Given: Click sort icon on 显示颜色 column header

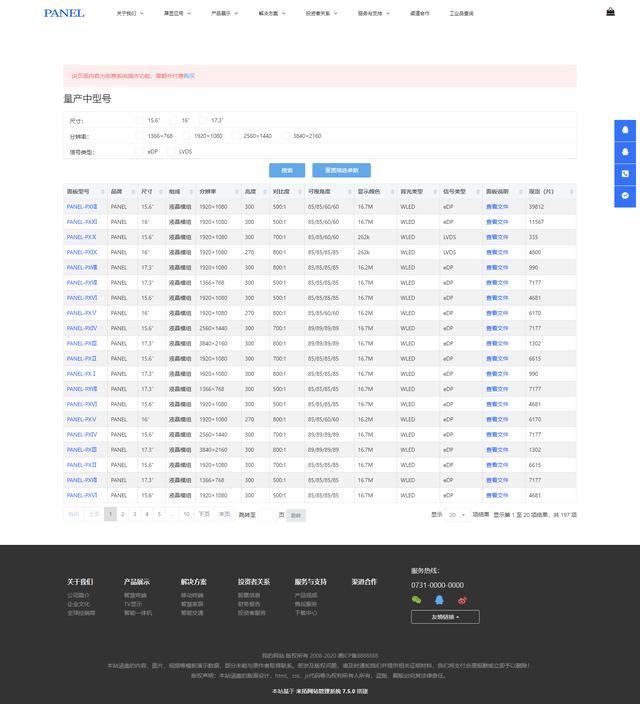Looking at the screenshot, I should click(x=392, y=192).
